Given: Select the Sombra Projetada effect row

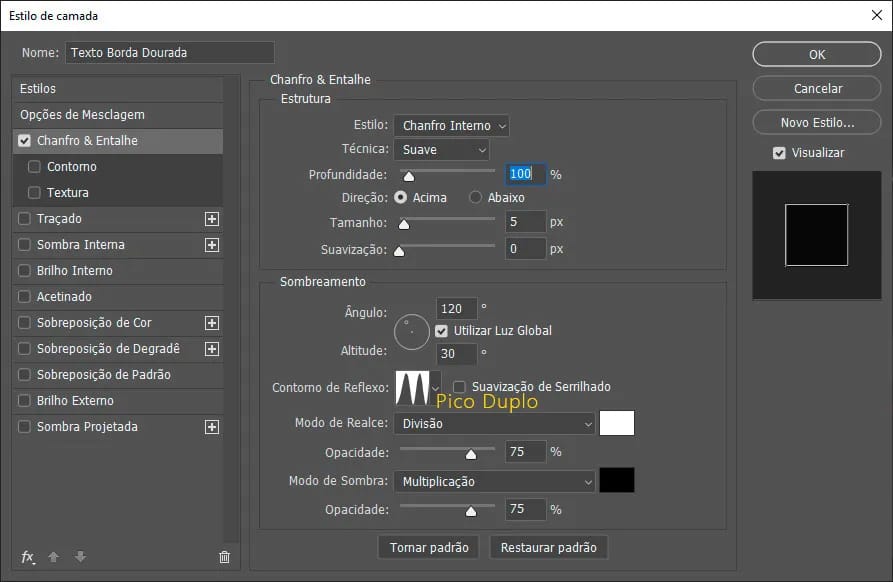Looking at the screenshot, I should pyautogui.click(x=118, y=427).
